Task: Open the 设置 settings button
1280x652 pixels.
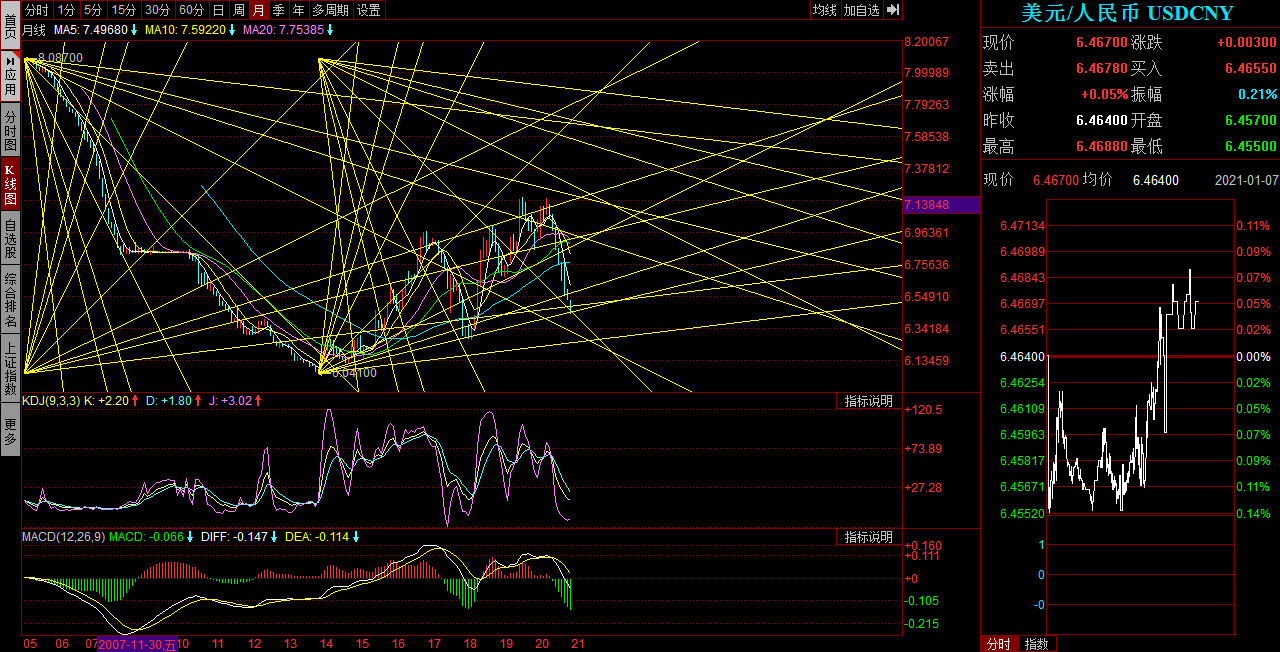Action: point(369,10)
